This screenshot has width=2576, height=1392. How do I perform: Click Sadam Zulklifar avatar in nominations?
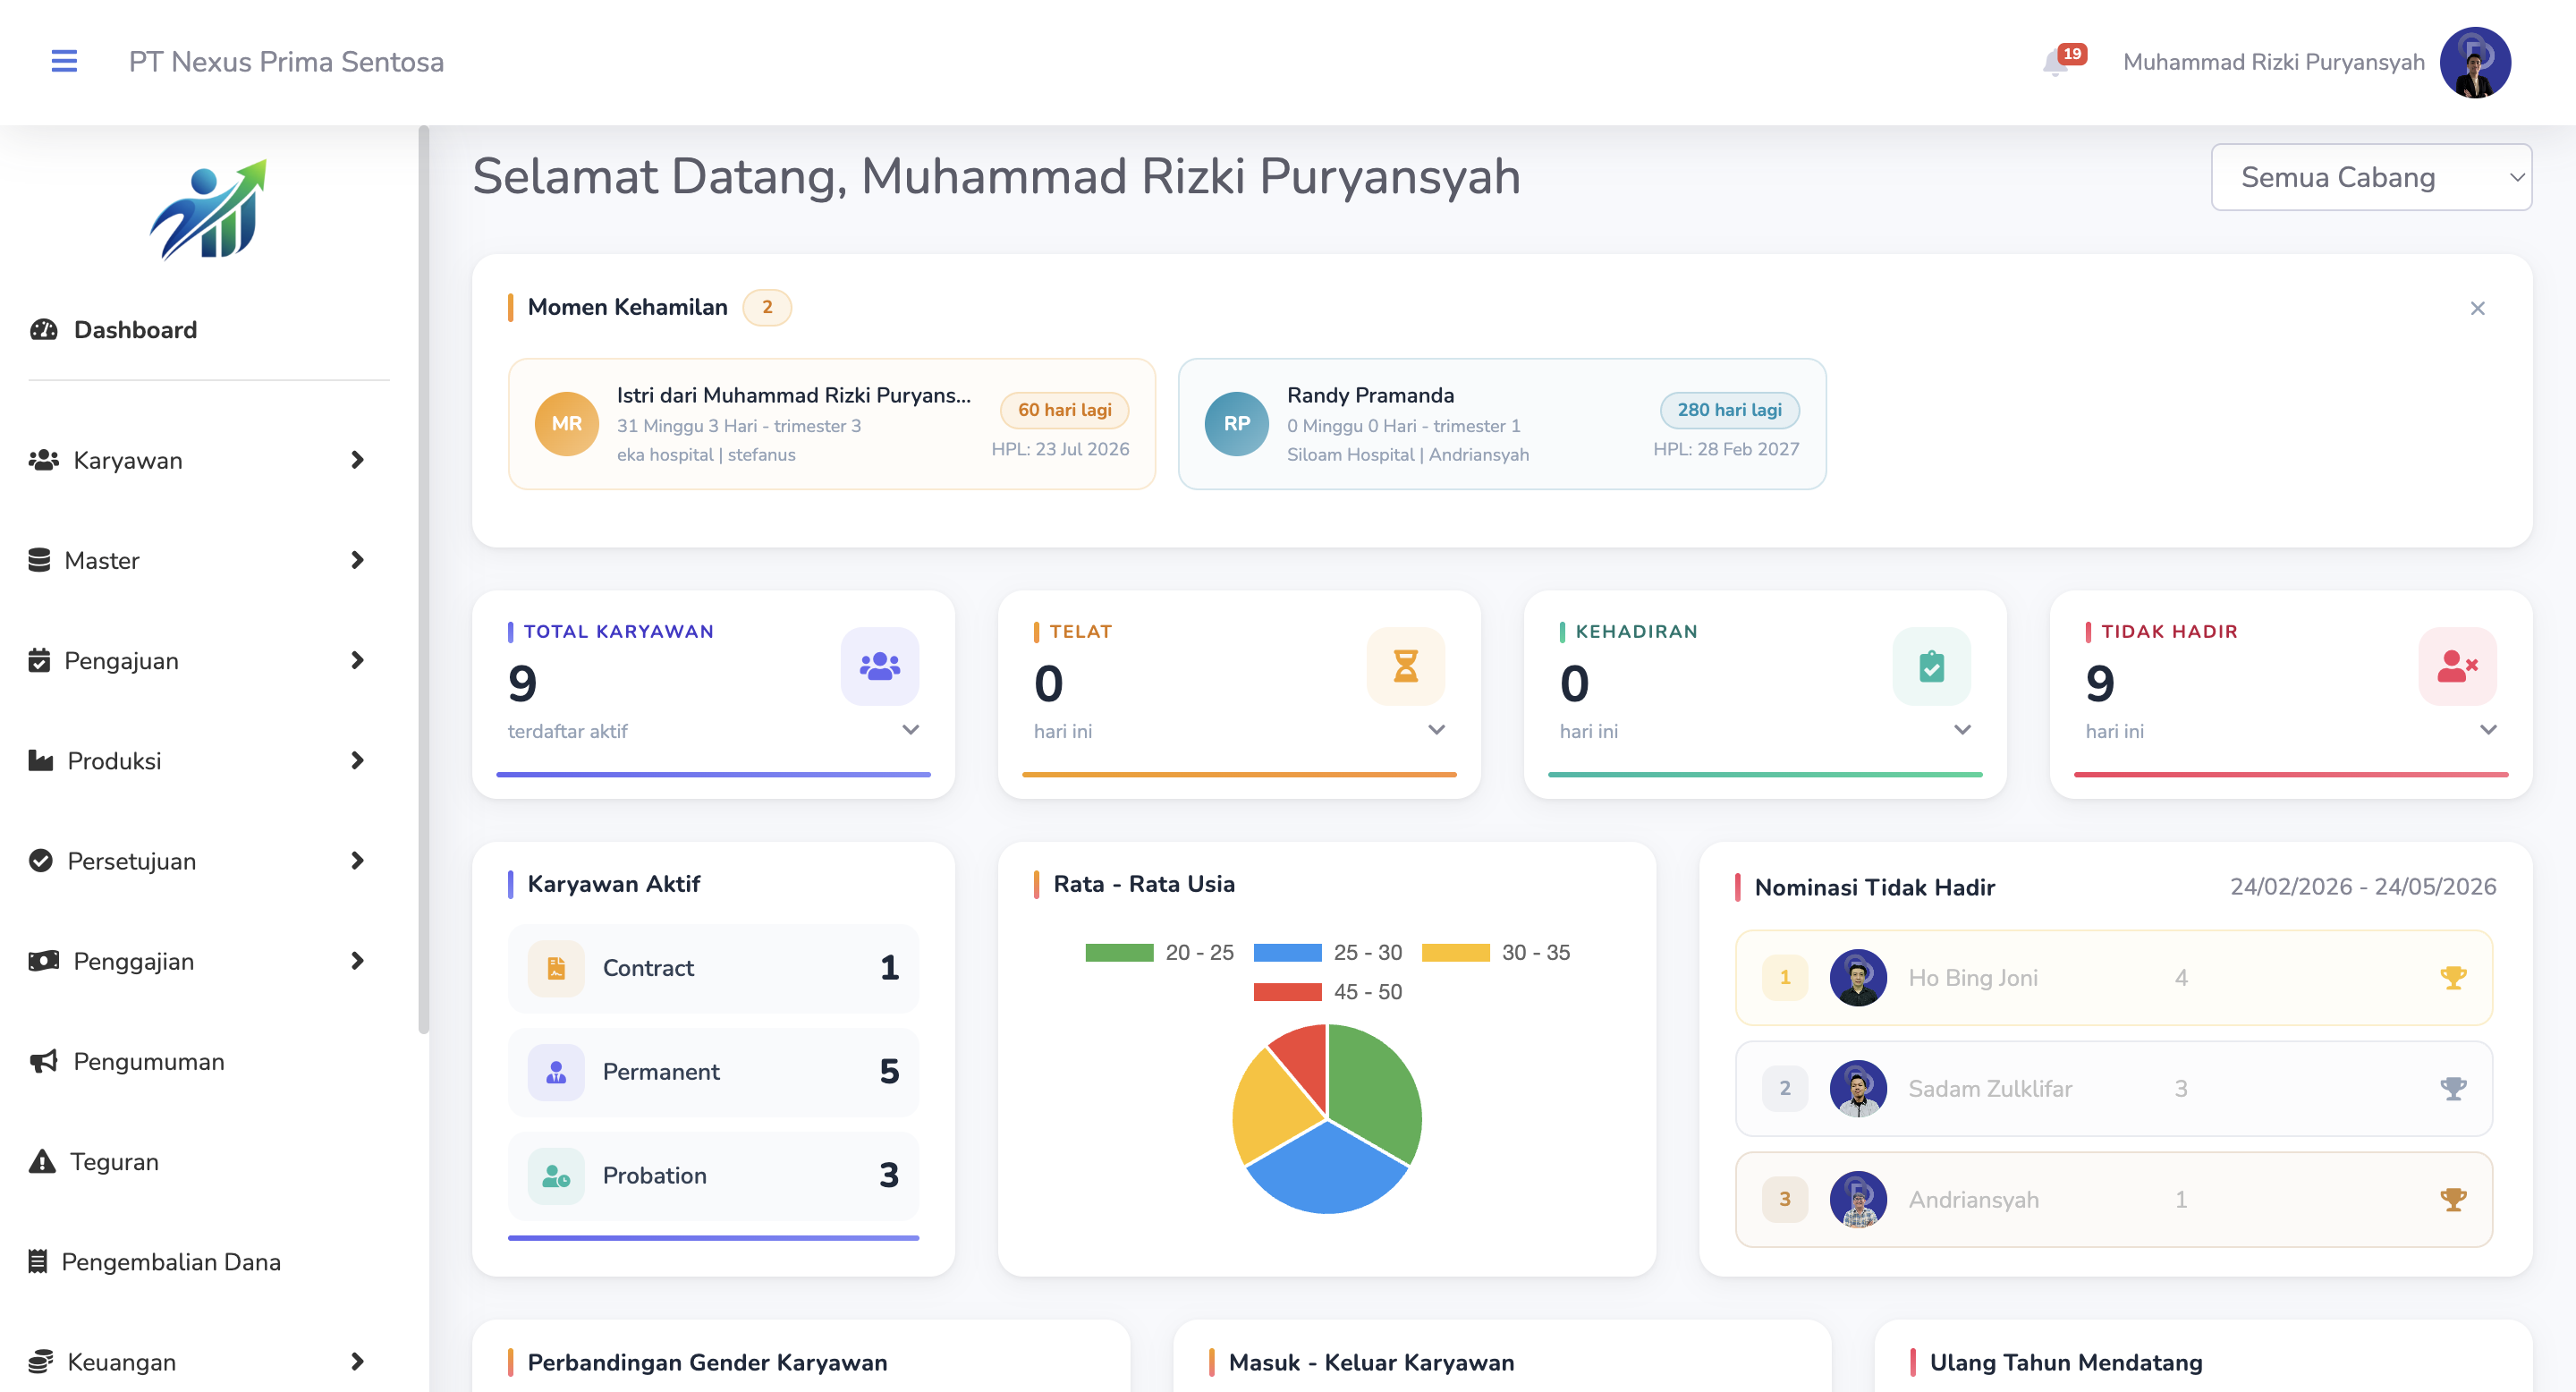point(1858,1088)
